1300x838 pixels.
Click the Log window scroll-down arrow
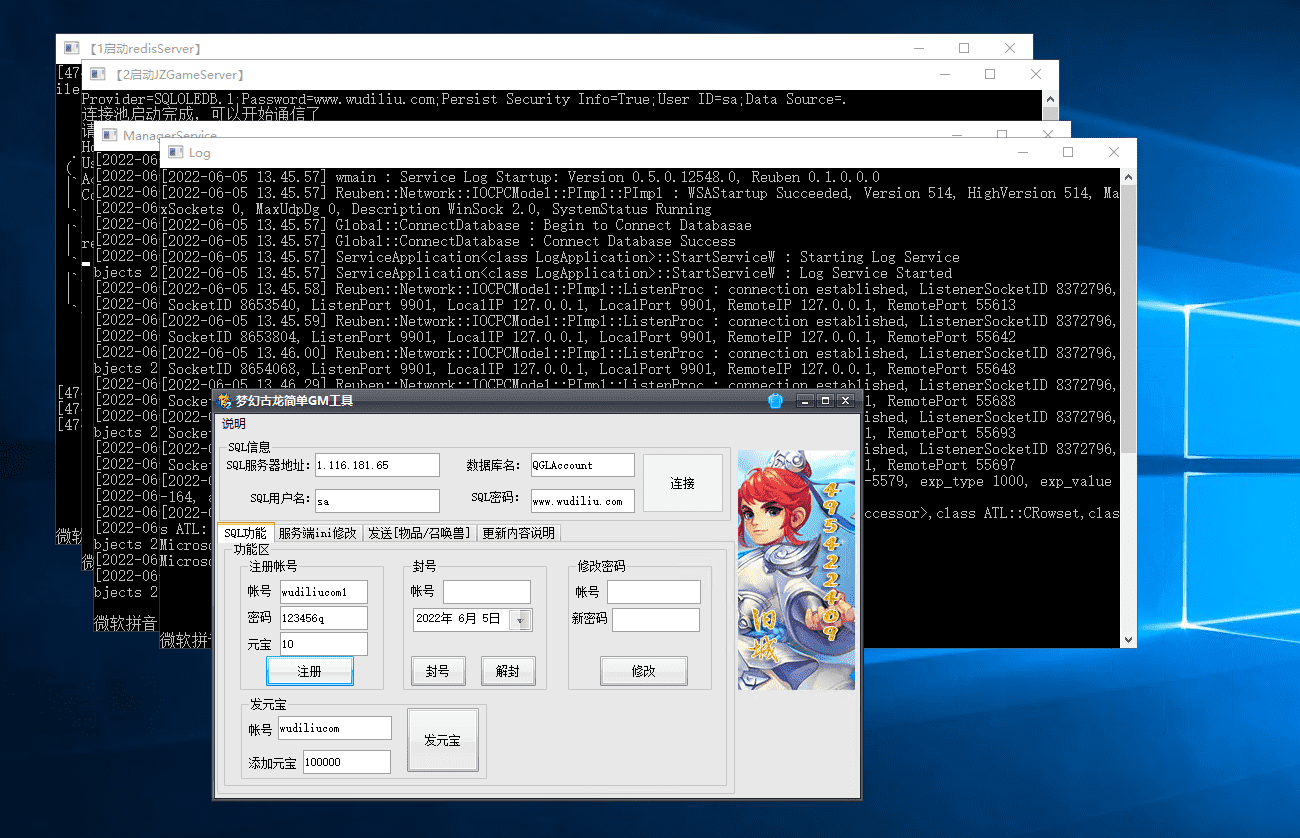pyautogui.click(x=1129, y=641)
